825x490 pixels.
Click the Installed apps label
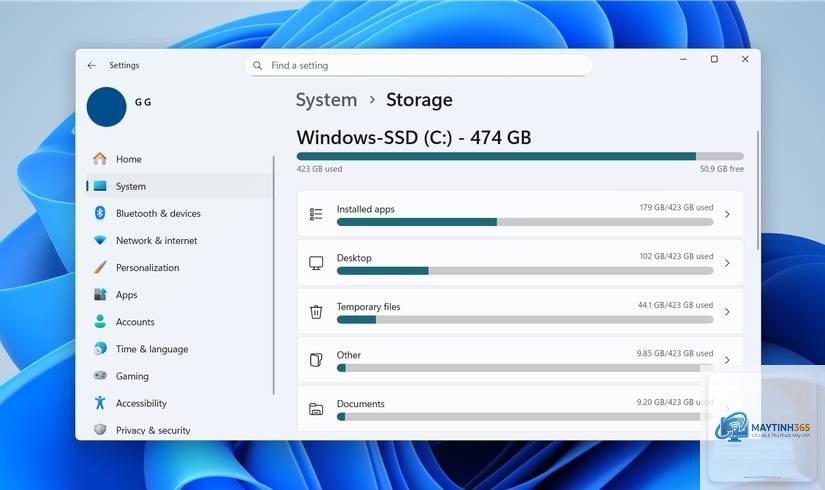[366, 209]
